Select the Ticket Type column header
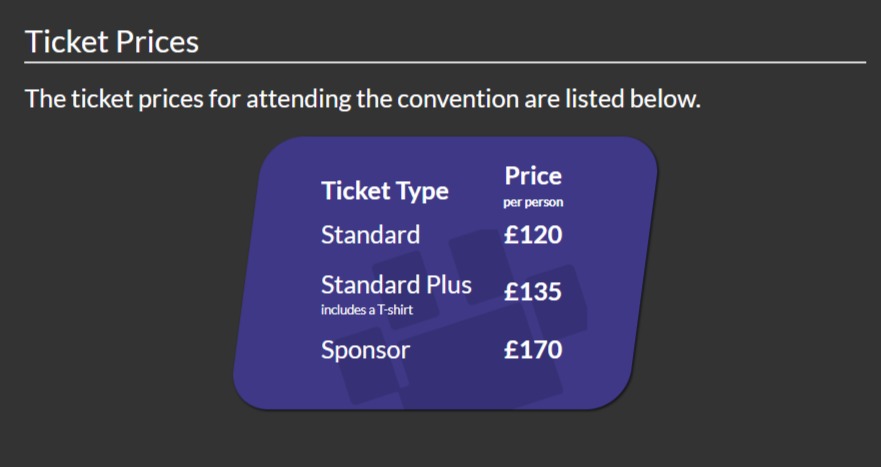Screen dimensions: 881x467 click(x=384, y=191)
